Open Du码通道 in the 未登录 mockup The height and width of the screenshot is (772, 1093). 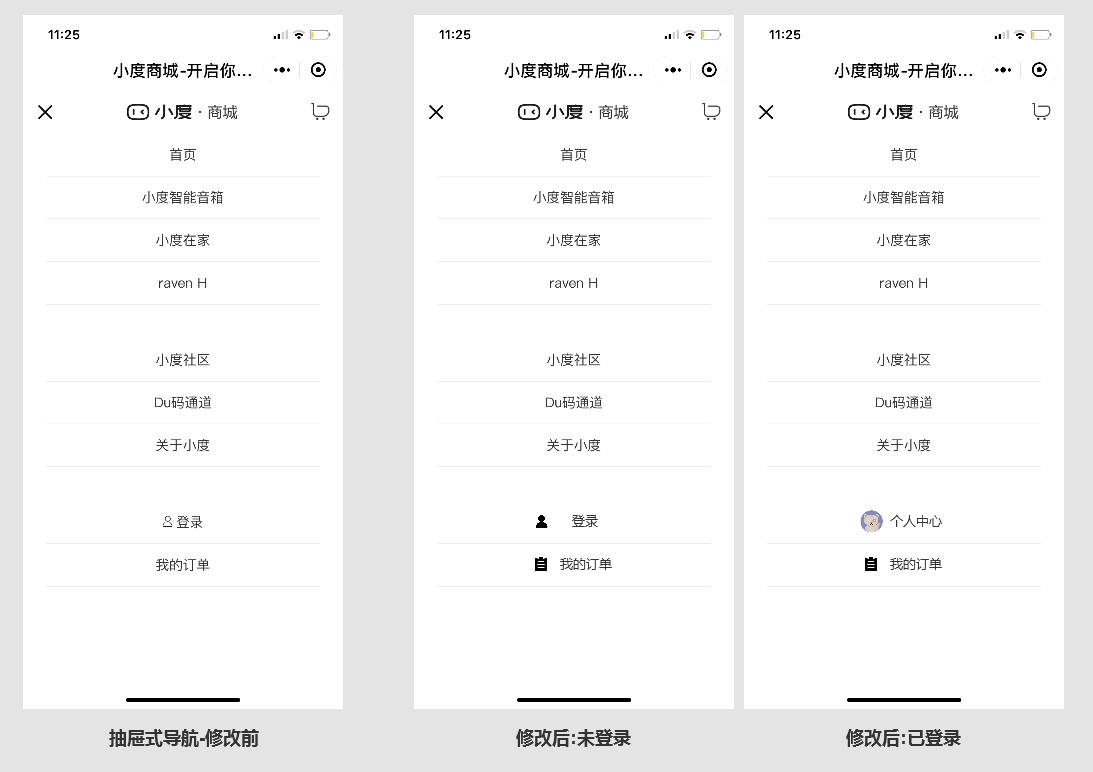pos(574,402)
